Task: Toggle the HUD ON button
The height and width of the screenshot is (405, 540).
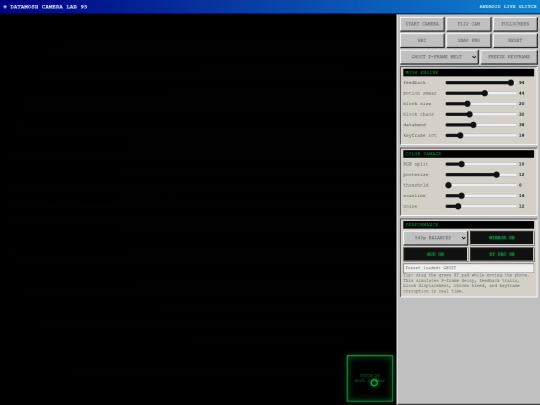Action: coord(436,254)
